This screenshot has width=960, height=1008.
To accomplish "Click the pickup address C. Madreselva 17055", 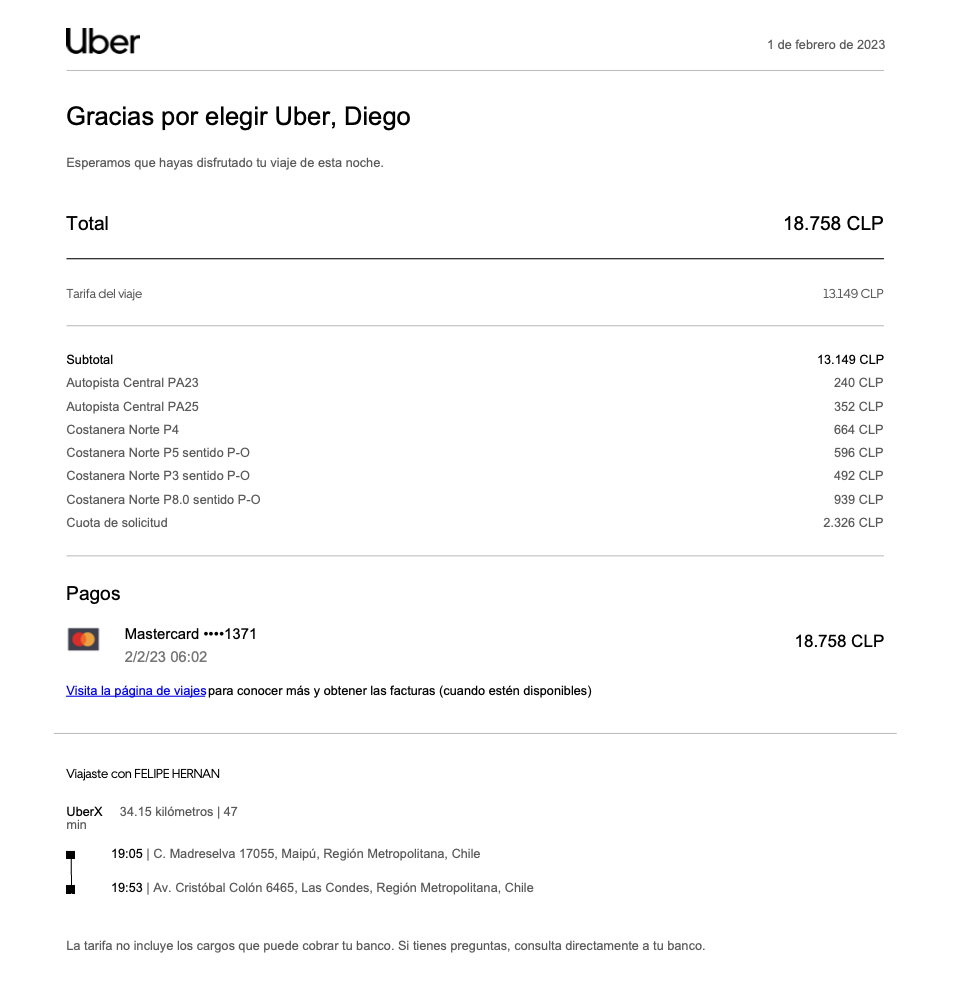I will [x=316, y=854].
